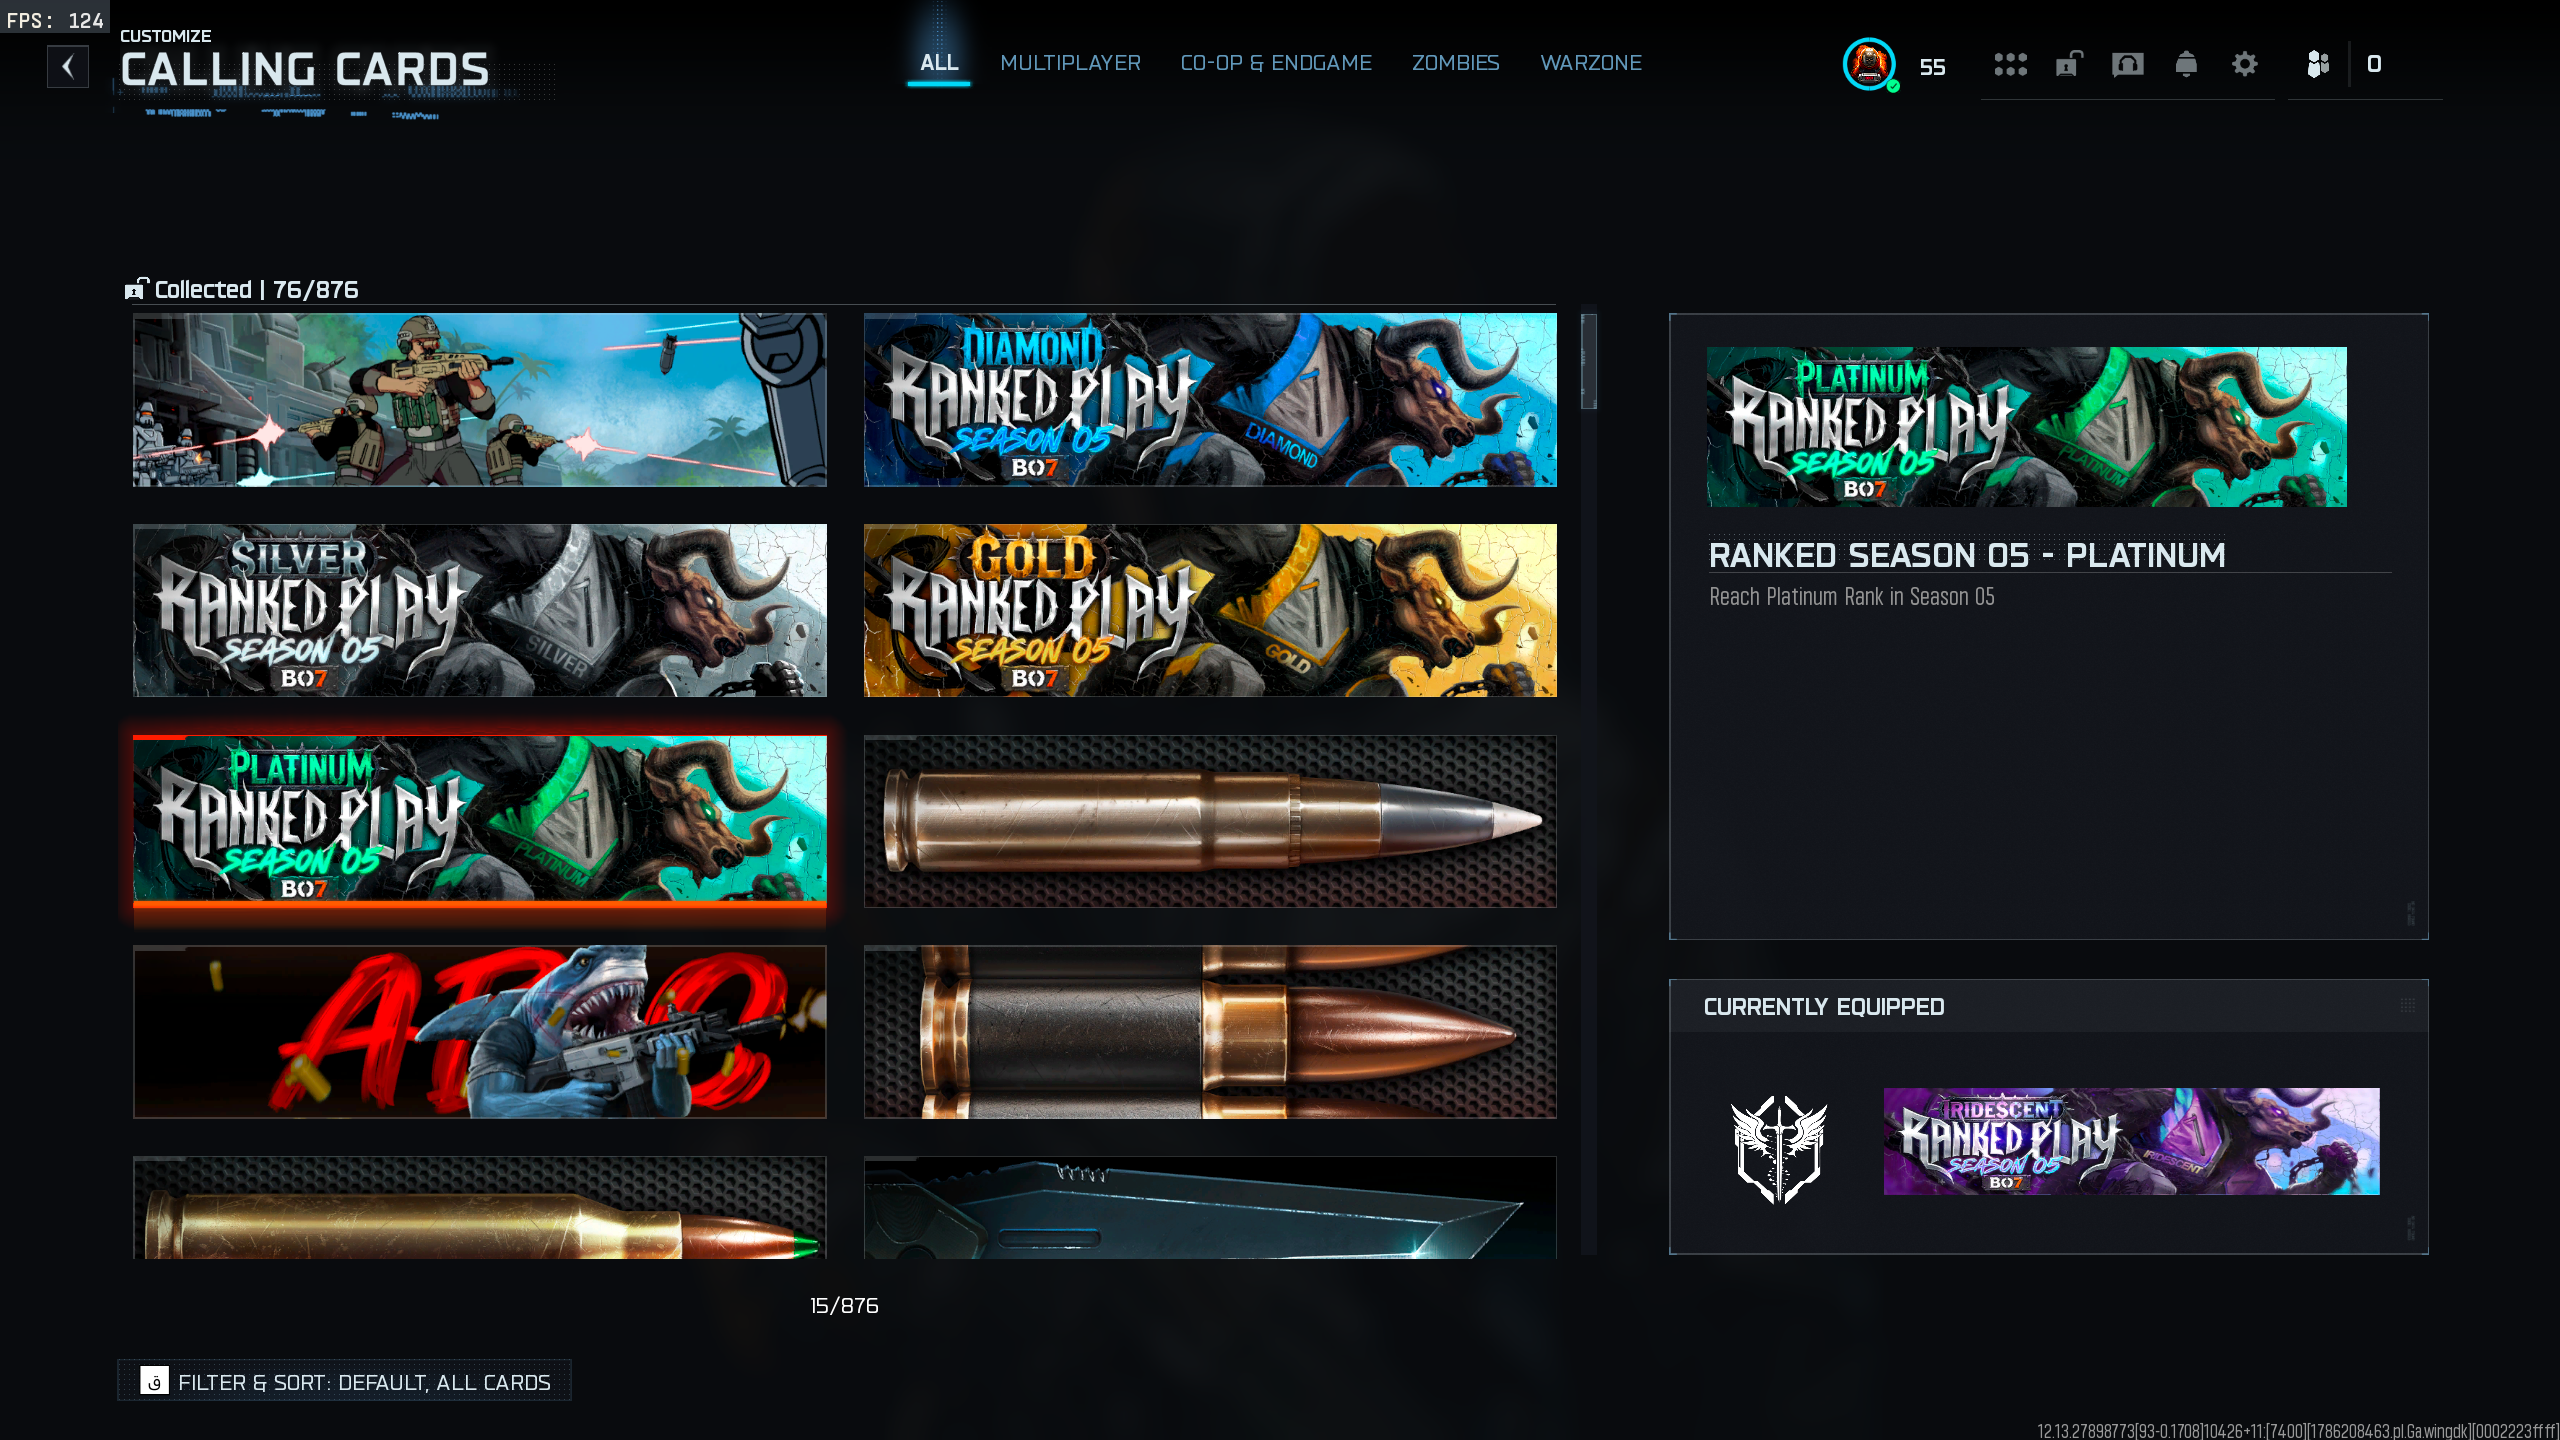Select the shark with rifle calling card
The width and height of the screenshot is (2560, 1440).
[x=480, y=1032]
